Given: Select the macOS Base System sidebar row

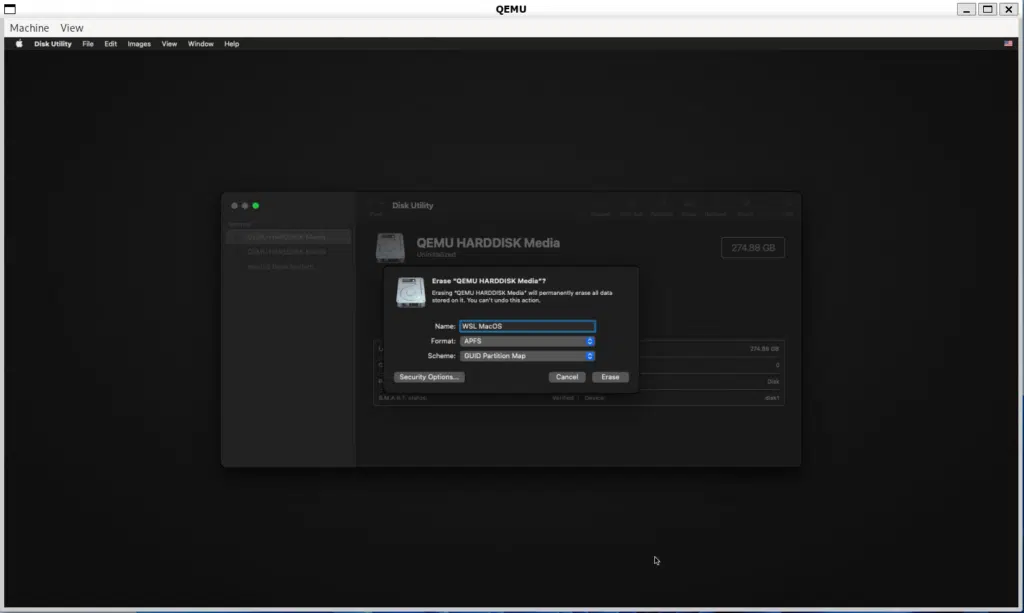Looking at the screenshot, I should (x=288, y=267).
